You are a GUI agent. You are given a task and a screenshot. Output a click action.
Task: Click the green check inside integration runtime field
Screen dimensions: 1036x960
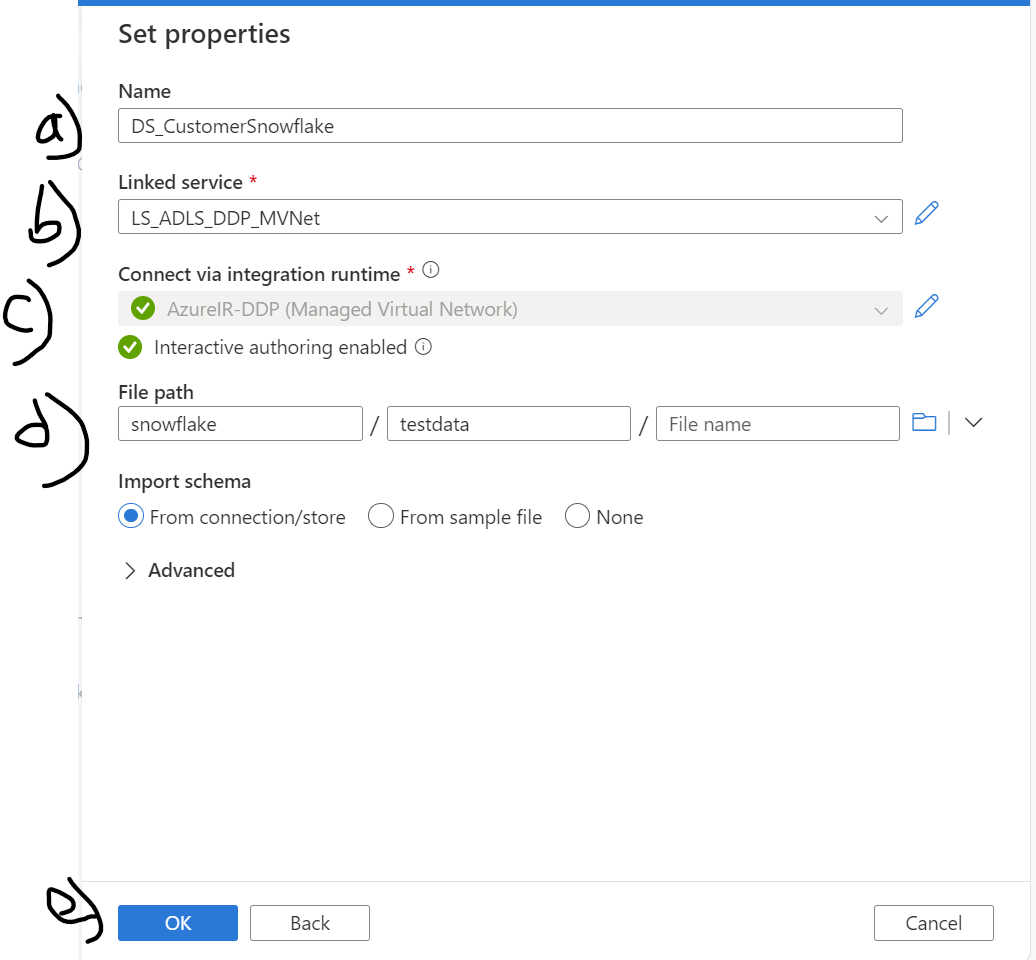[143, 308]
